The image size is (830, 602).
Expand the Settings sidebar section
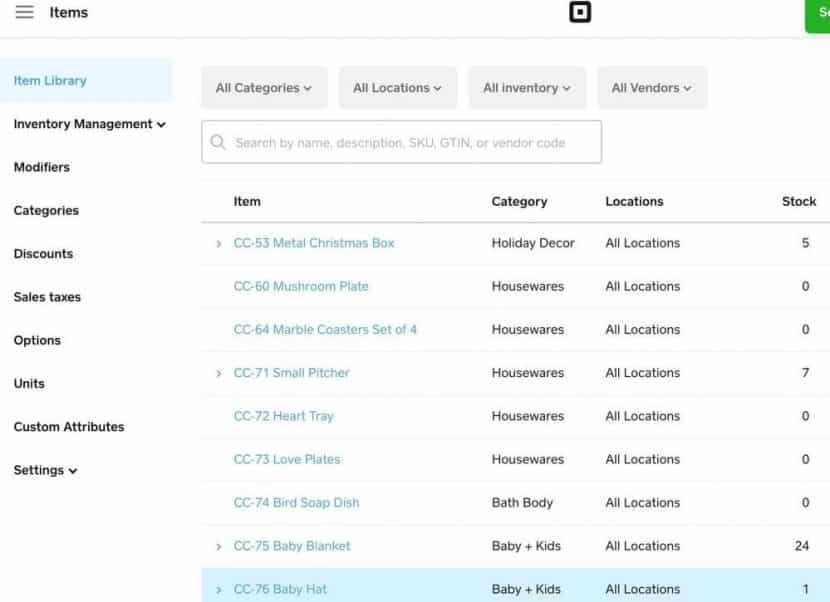click(x=45, y=470)
